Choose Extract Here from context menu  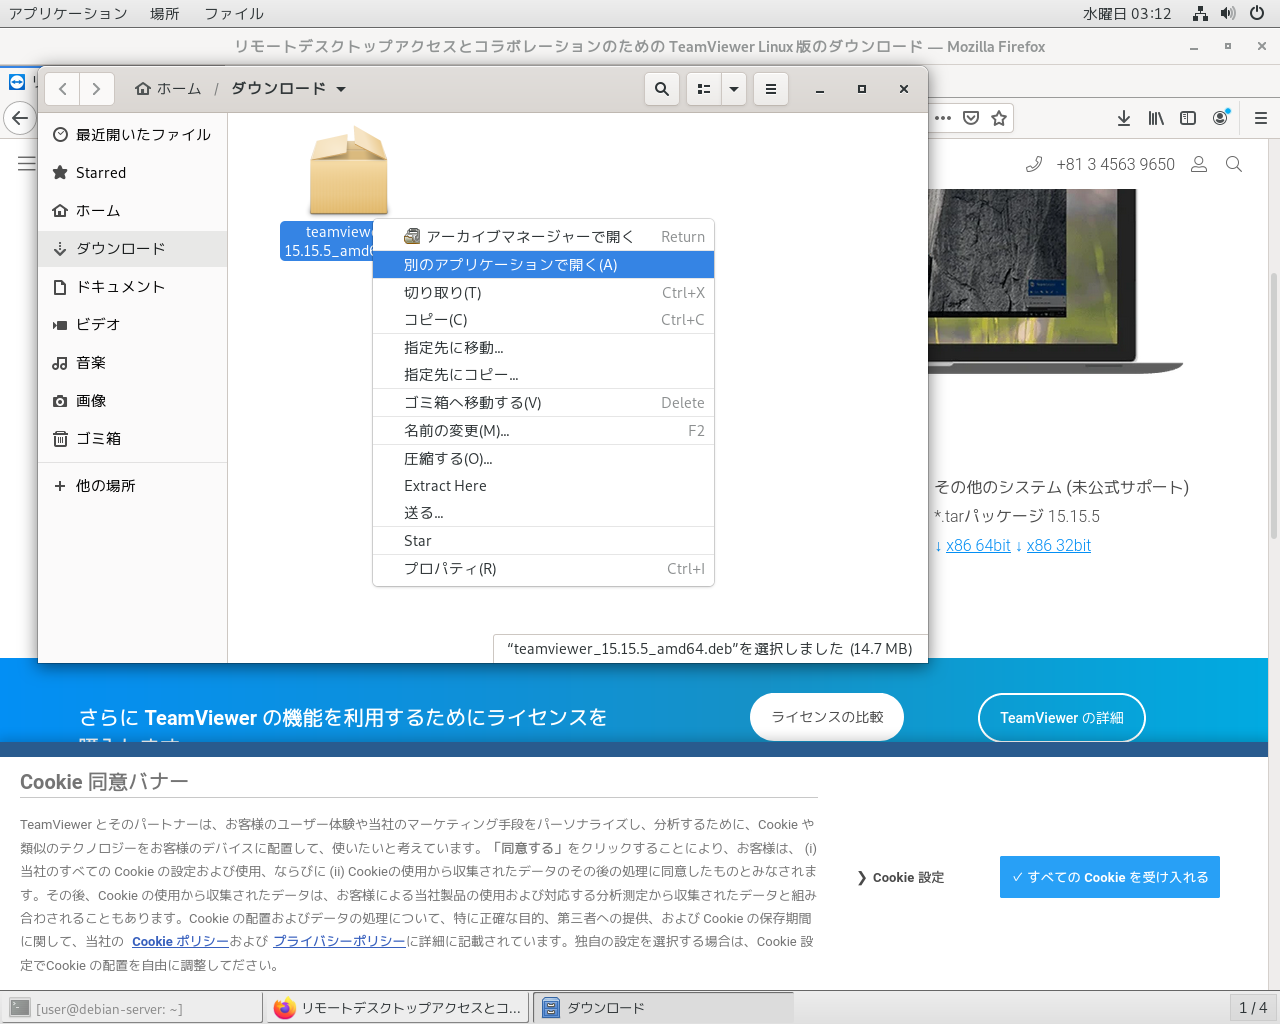[445, 486]
